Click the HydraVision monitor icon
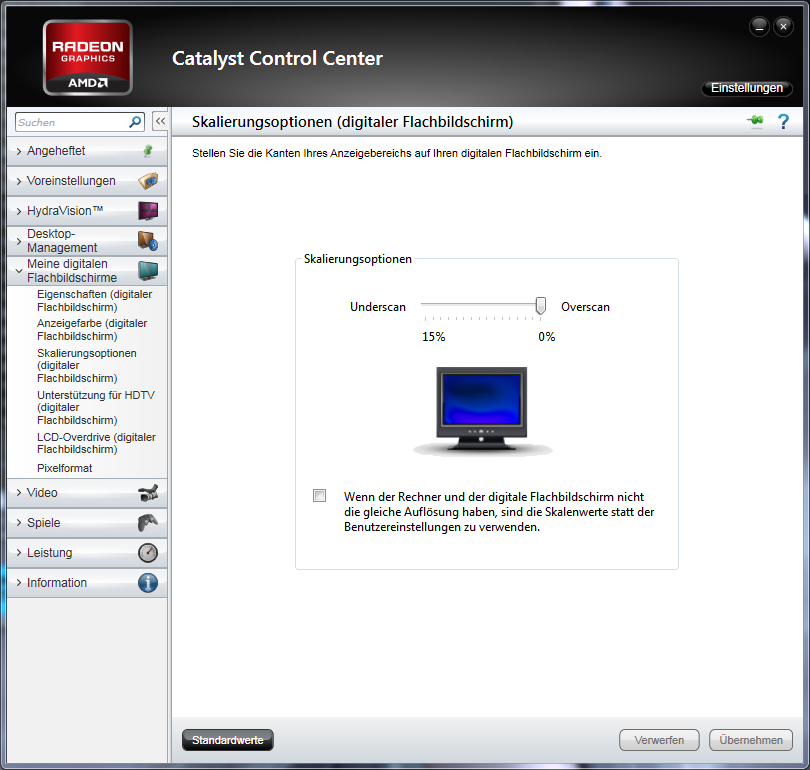This screenshot has width=810, height=770. click(x=148, y=211)
